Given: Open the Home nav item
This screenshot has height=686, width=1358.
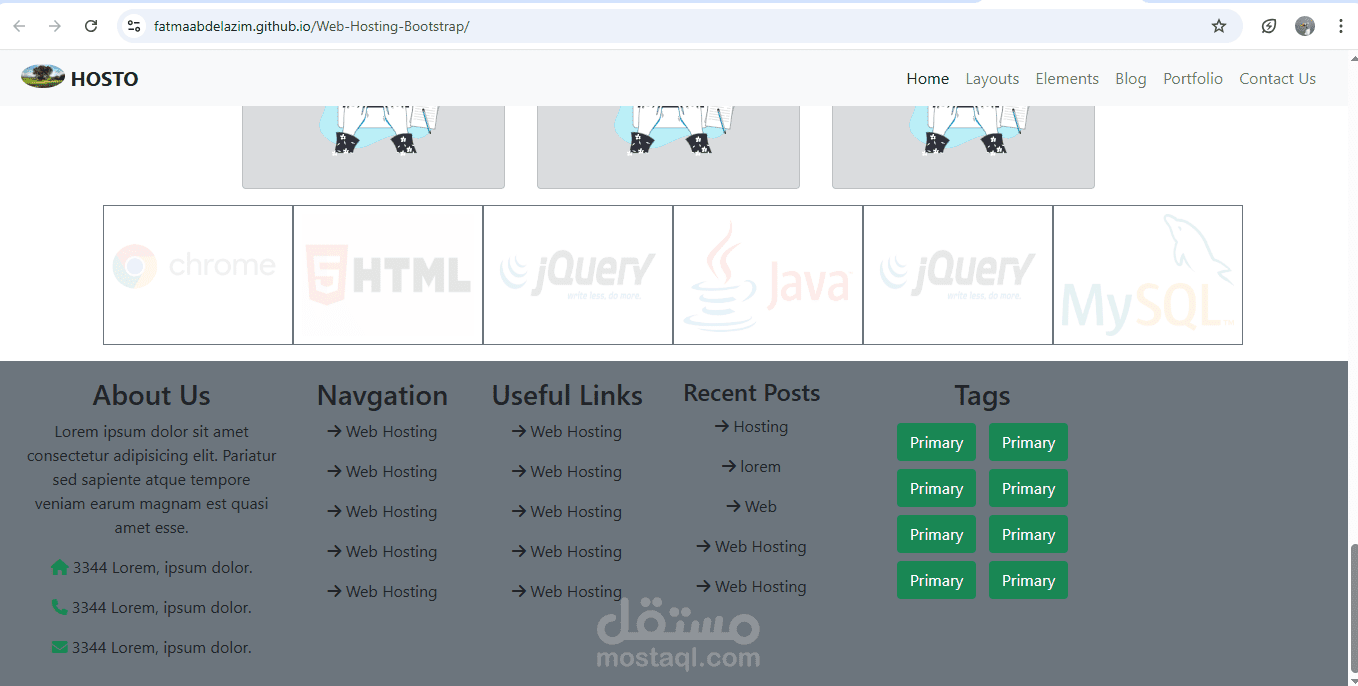Looking at the screenshot, I should click(x=928, y=78).
